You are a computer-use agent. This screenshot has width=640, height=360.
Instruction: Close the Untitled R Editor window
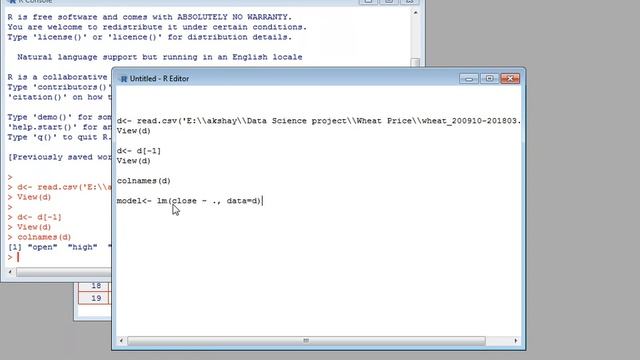coord(510,78)
